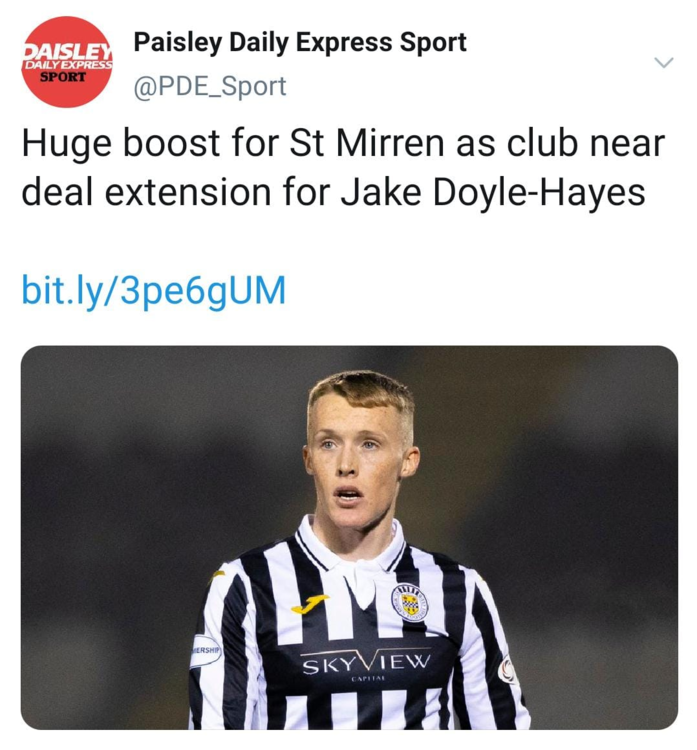Click the Paisley Daily Express Sport display name
The height and width of the screenshot is (750, 697).
click(x=300, y=43)
